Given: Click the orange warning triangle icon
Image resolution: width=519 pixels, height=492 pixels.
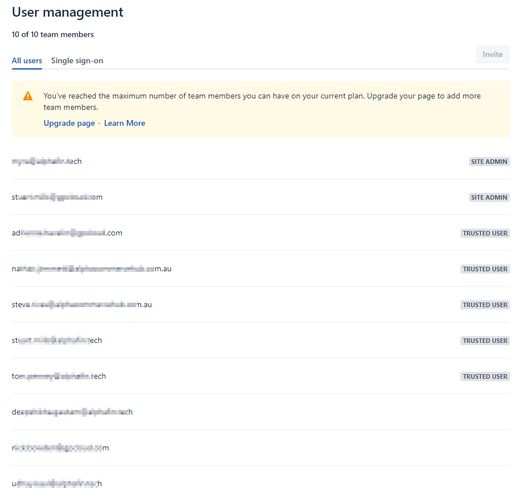Looking at the screenshot, I should tap(28, 96).
